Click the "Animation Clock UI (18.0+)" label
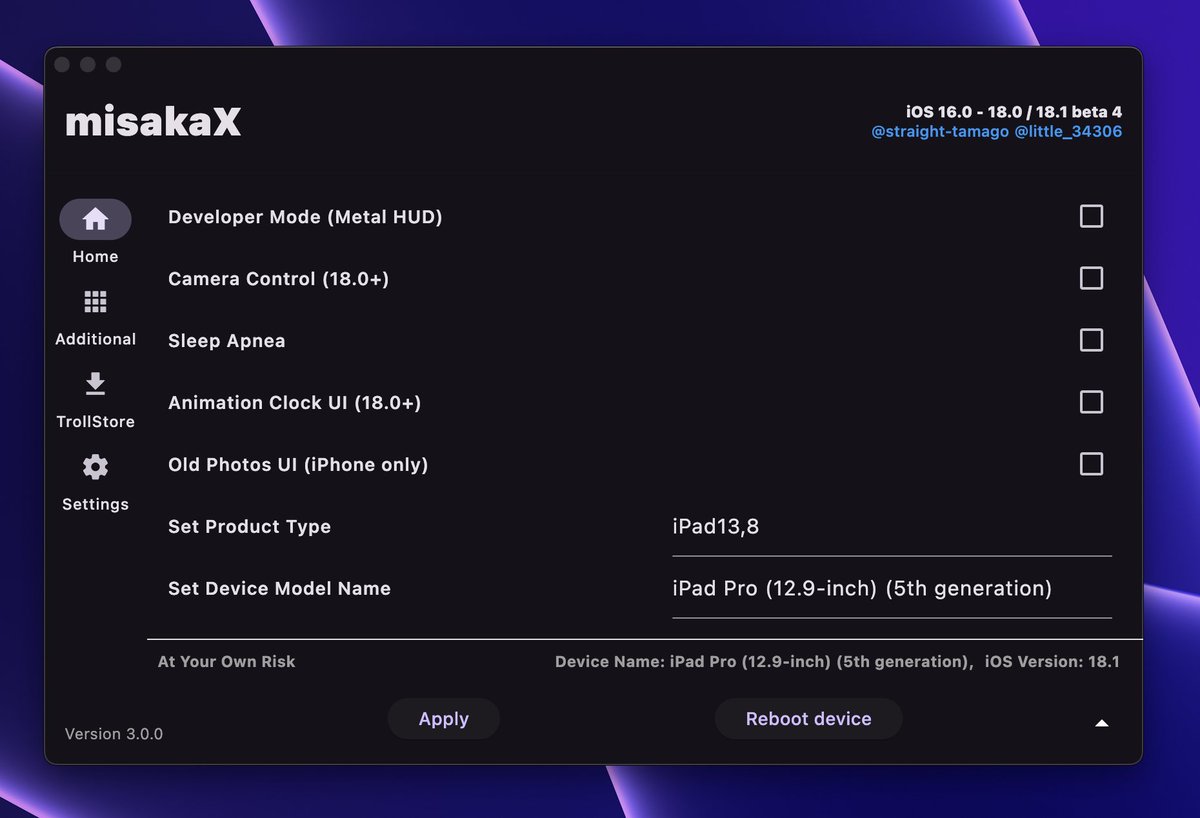1200x818 pixels. pos(294,403)
